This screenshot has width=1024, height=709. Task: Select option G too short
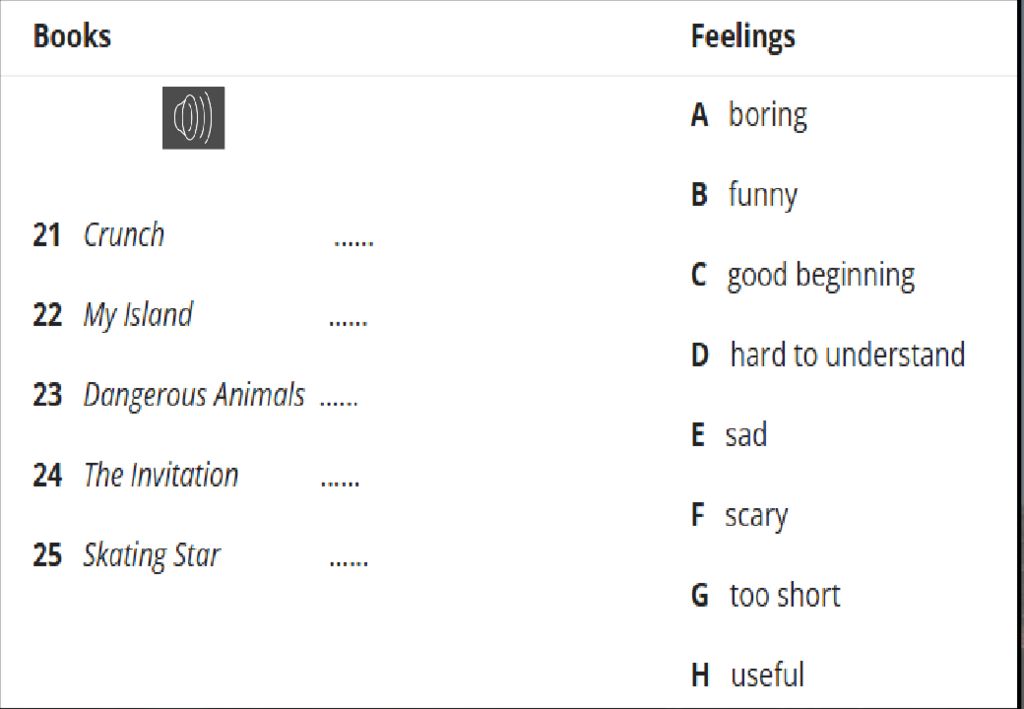[x=765, y=595]
